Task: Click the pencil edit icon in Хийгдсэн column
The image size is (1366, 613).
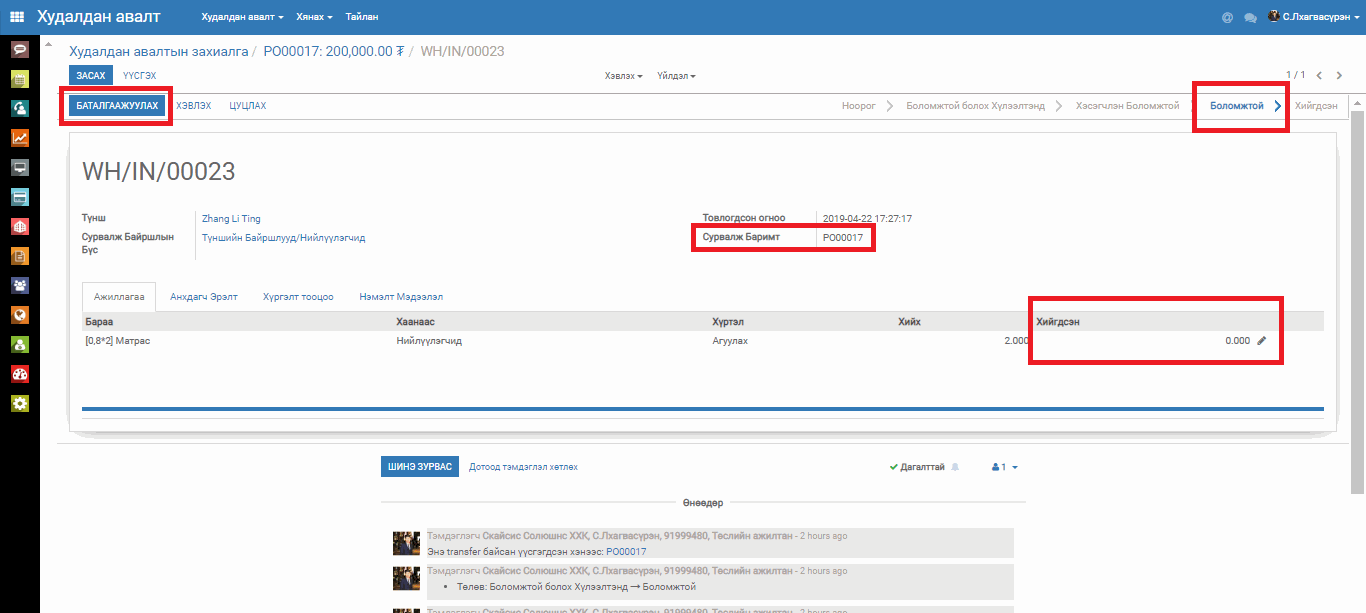Action: click(1261, 341)
